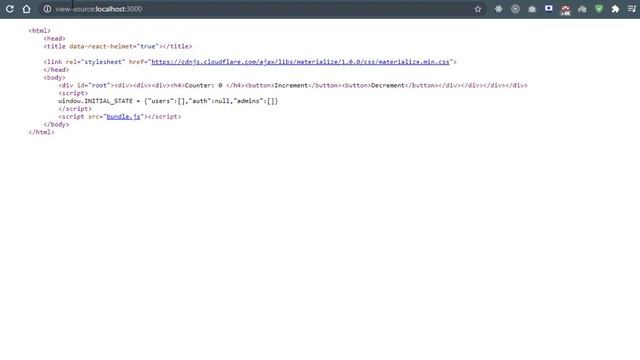Screen dimensions: 640x360
Task: Click the opening <head> tag
Action: (x=54, y=38)
